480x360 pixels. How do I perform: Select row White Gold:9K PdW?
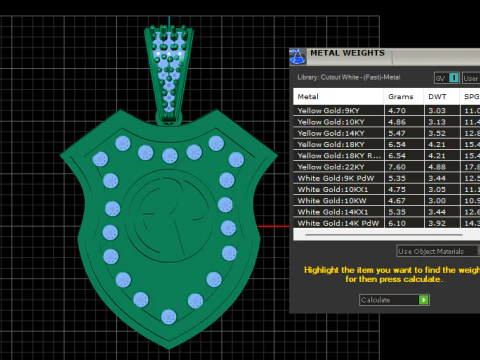(x=387, y=178)
